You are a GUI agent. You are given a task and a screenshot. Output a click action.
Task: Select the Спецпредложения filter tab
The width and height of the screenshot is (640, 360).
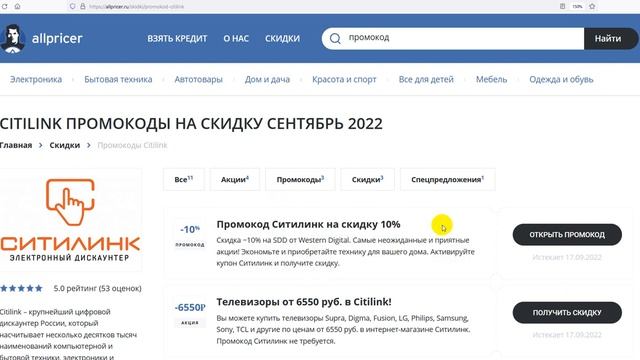point(448,180)
